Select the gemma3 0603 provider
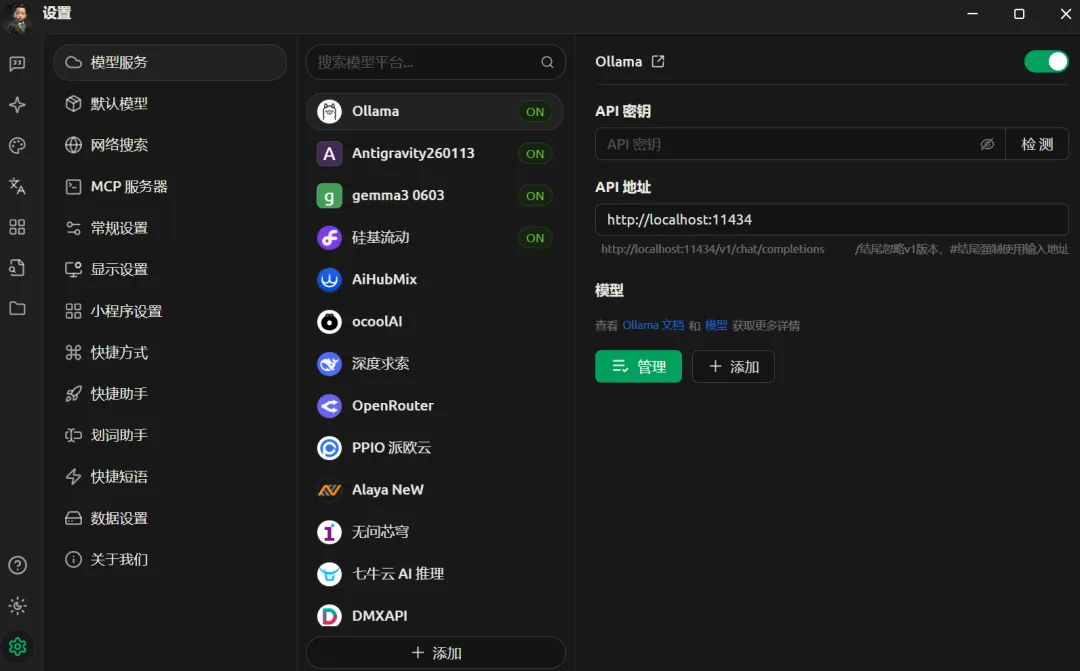The image size is (1080, 671). click(435, 195)
